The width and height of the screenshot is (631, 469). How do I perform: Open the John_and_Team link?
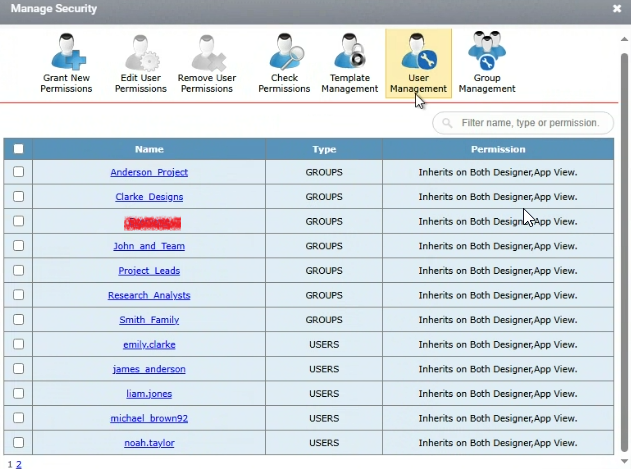[x=149, y=246]
